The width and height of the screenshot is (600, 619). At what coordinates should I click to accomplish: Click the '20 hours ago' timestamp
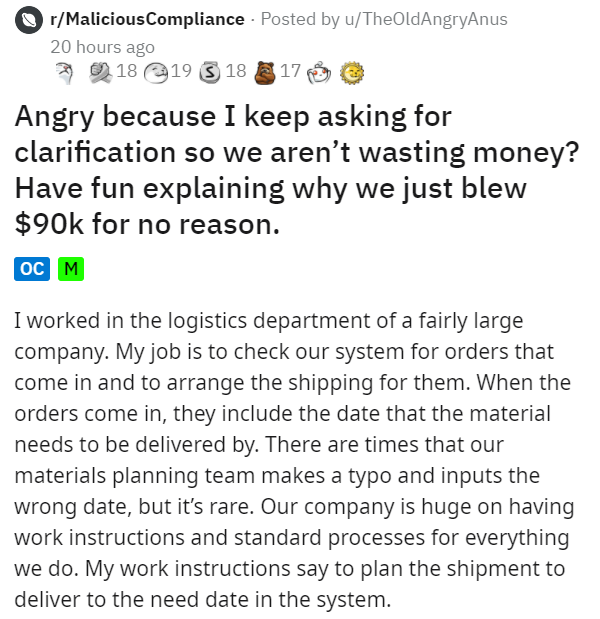pyautogui.click(x=102, y=46)
